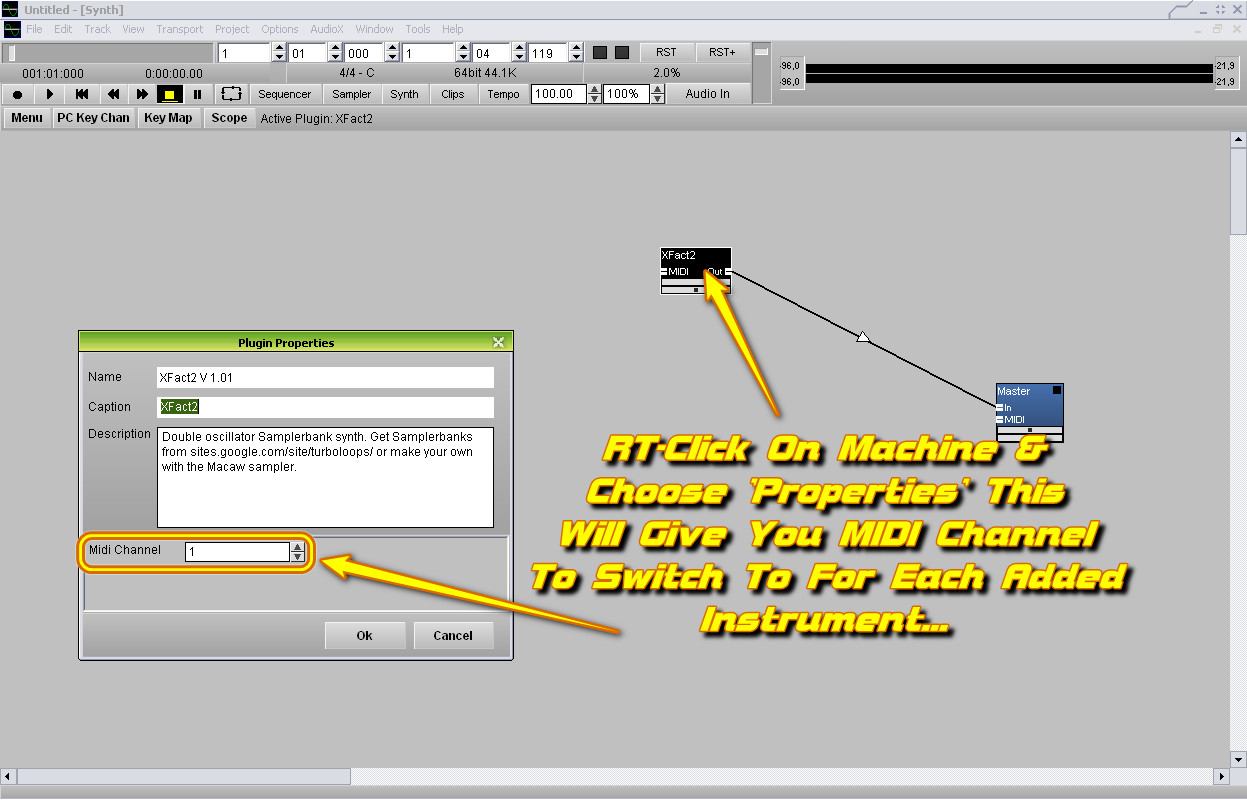Adjust the stepper beside the 000 field
Screen dimensions: 1247x800
click(x=392, y=53)
